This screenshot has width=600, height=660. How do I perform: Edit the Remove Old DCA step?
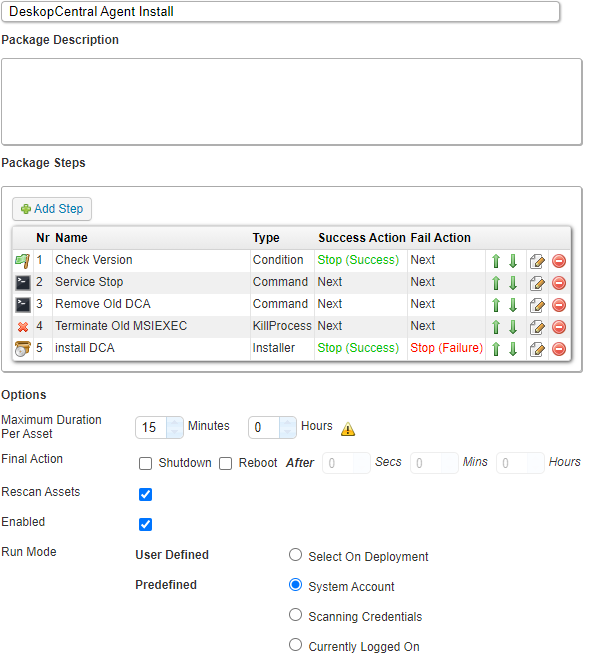537,305
